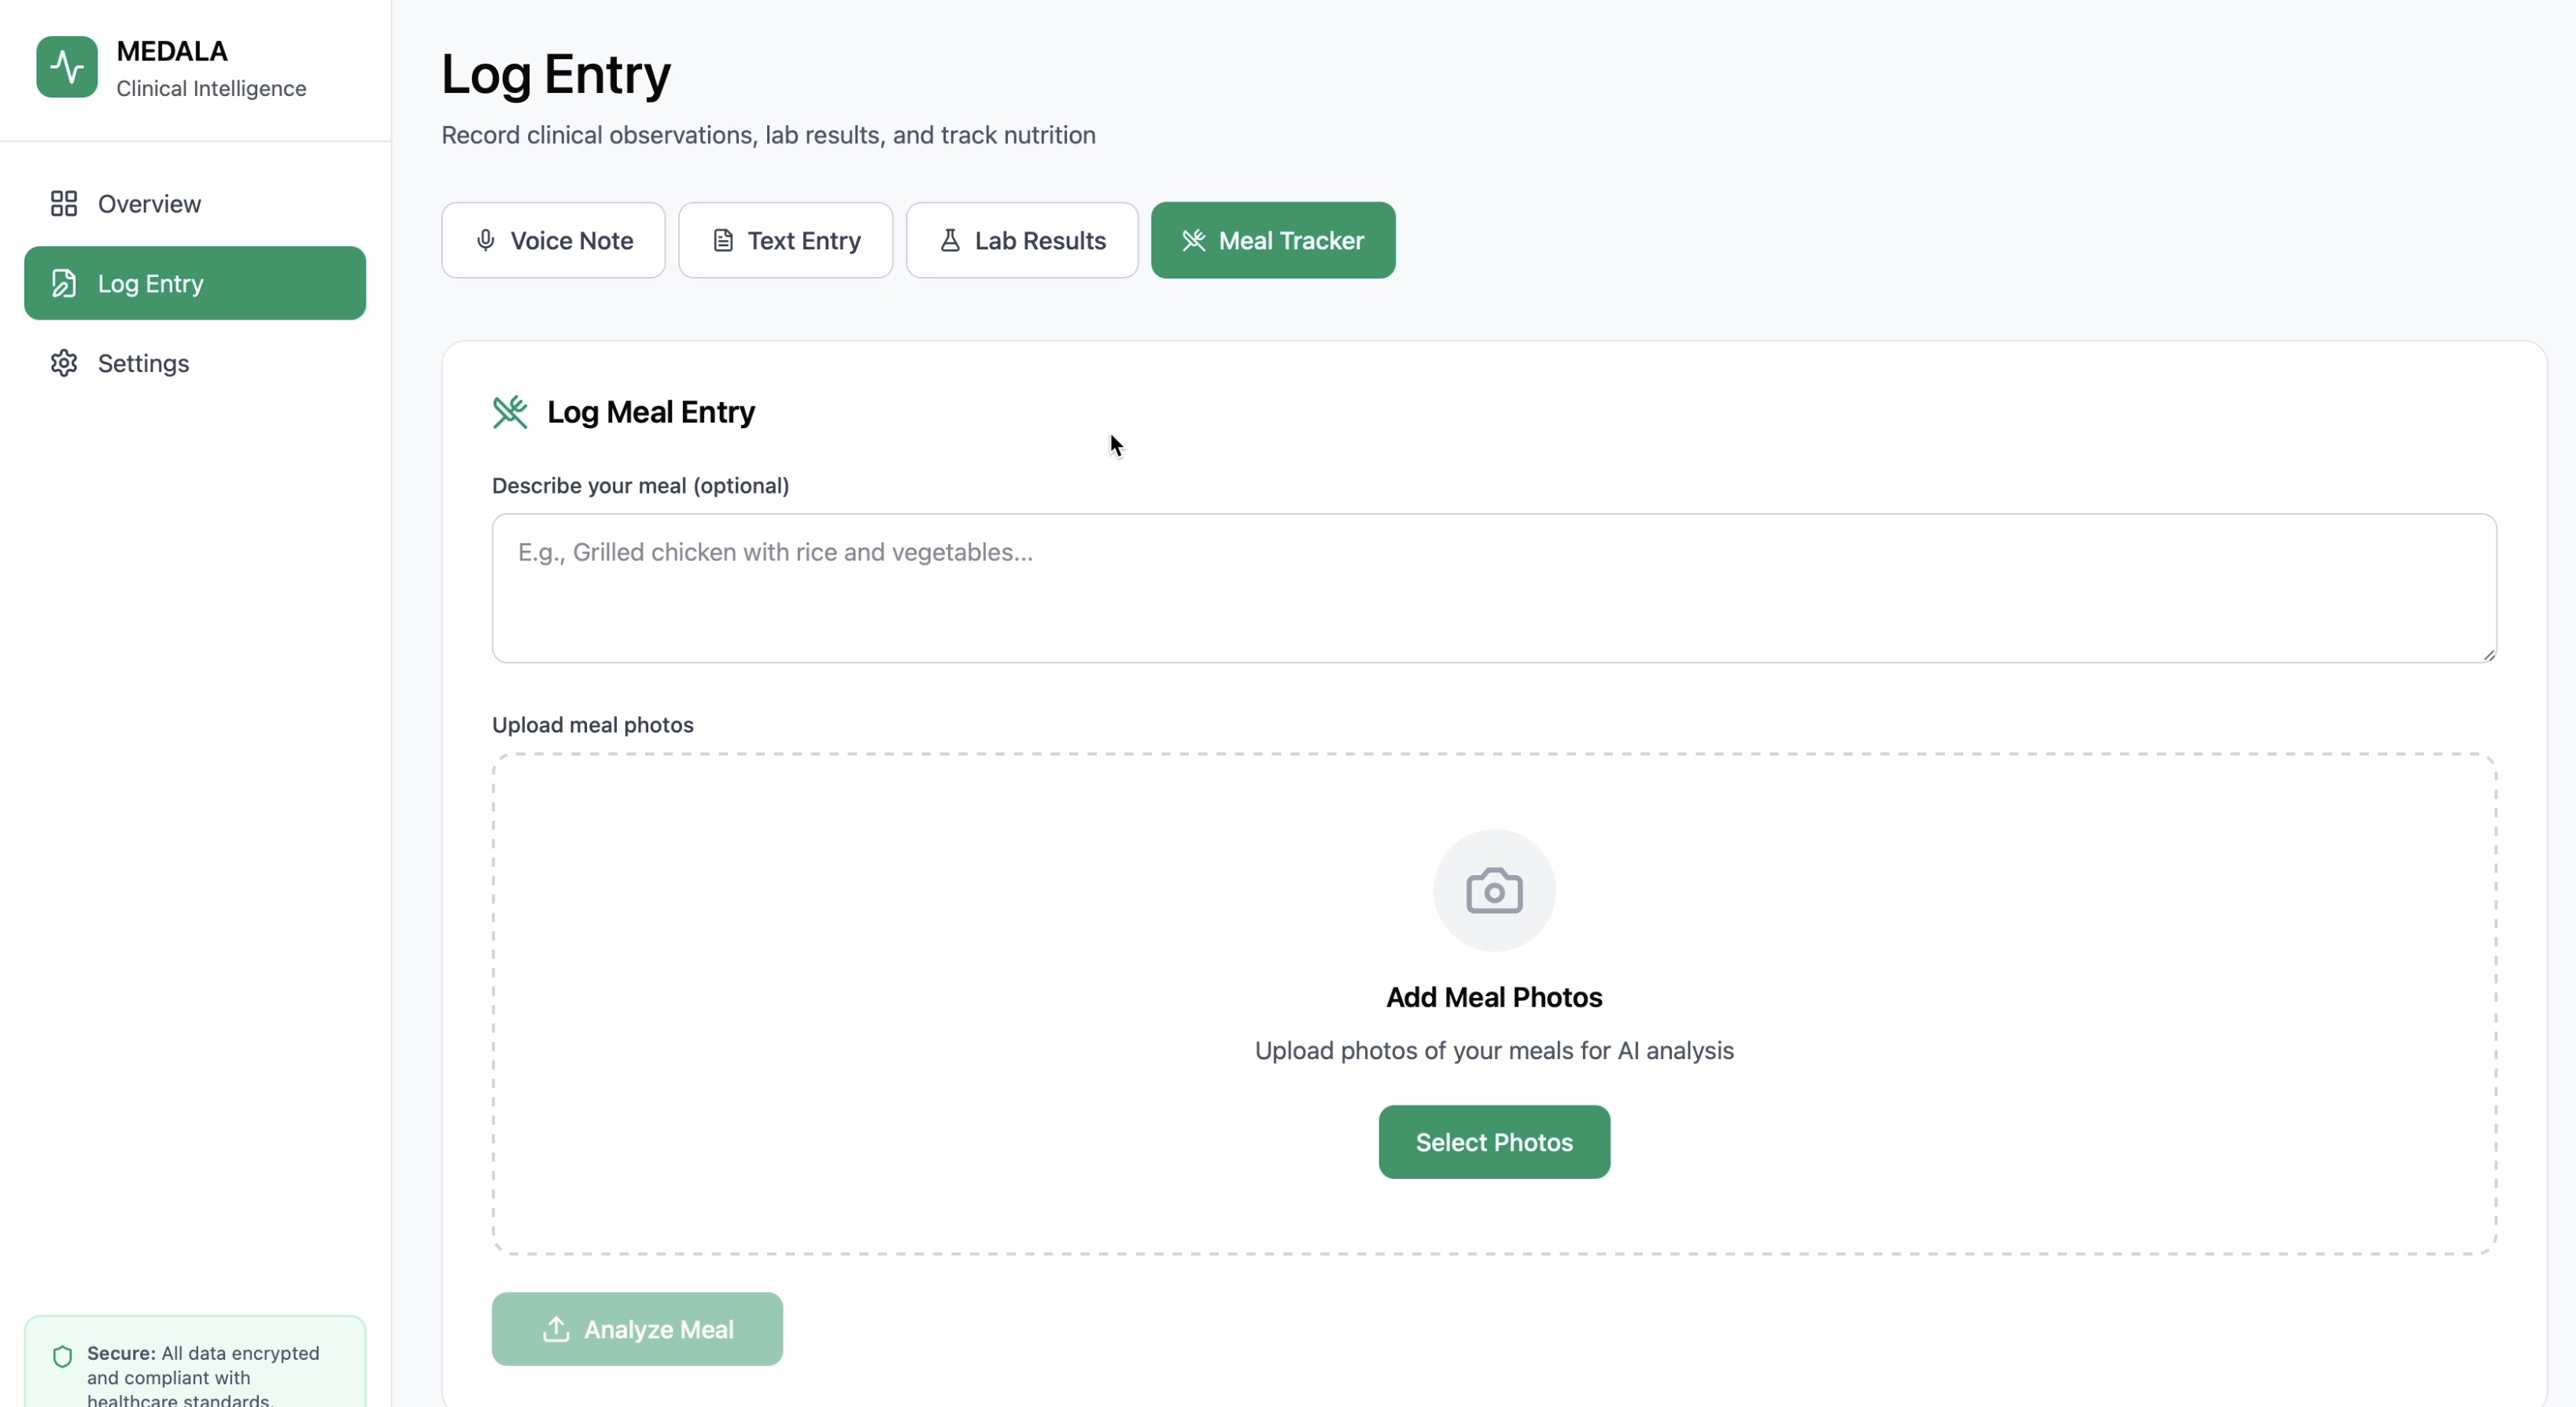This screenshot has width=2576, height=1407.
Task: Click the upload arrow icon on Analyze Meal
Action: (556, 1329)
